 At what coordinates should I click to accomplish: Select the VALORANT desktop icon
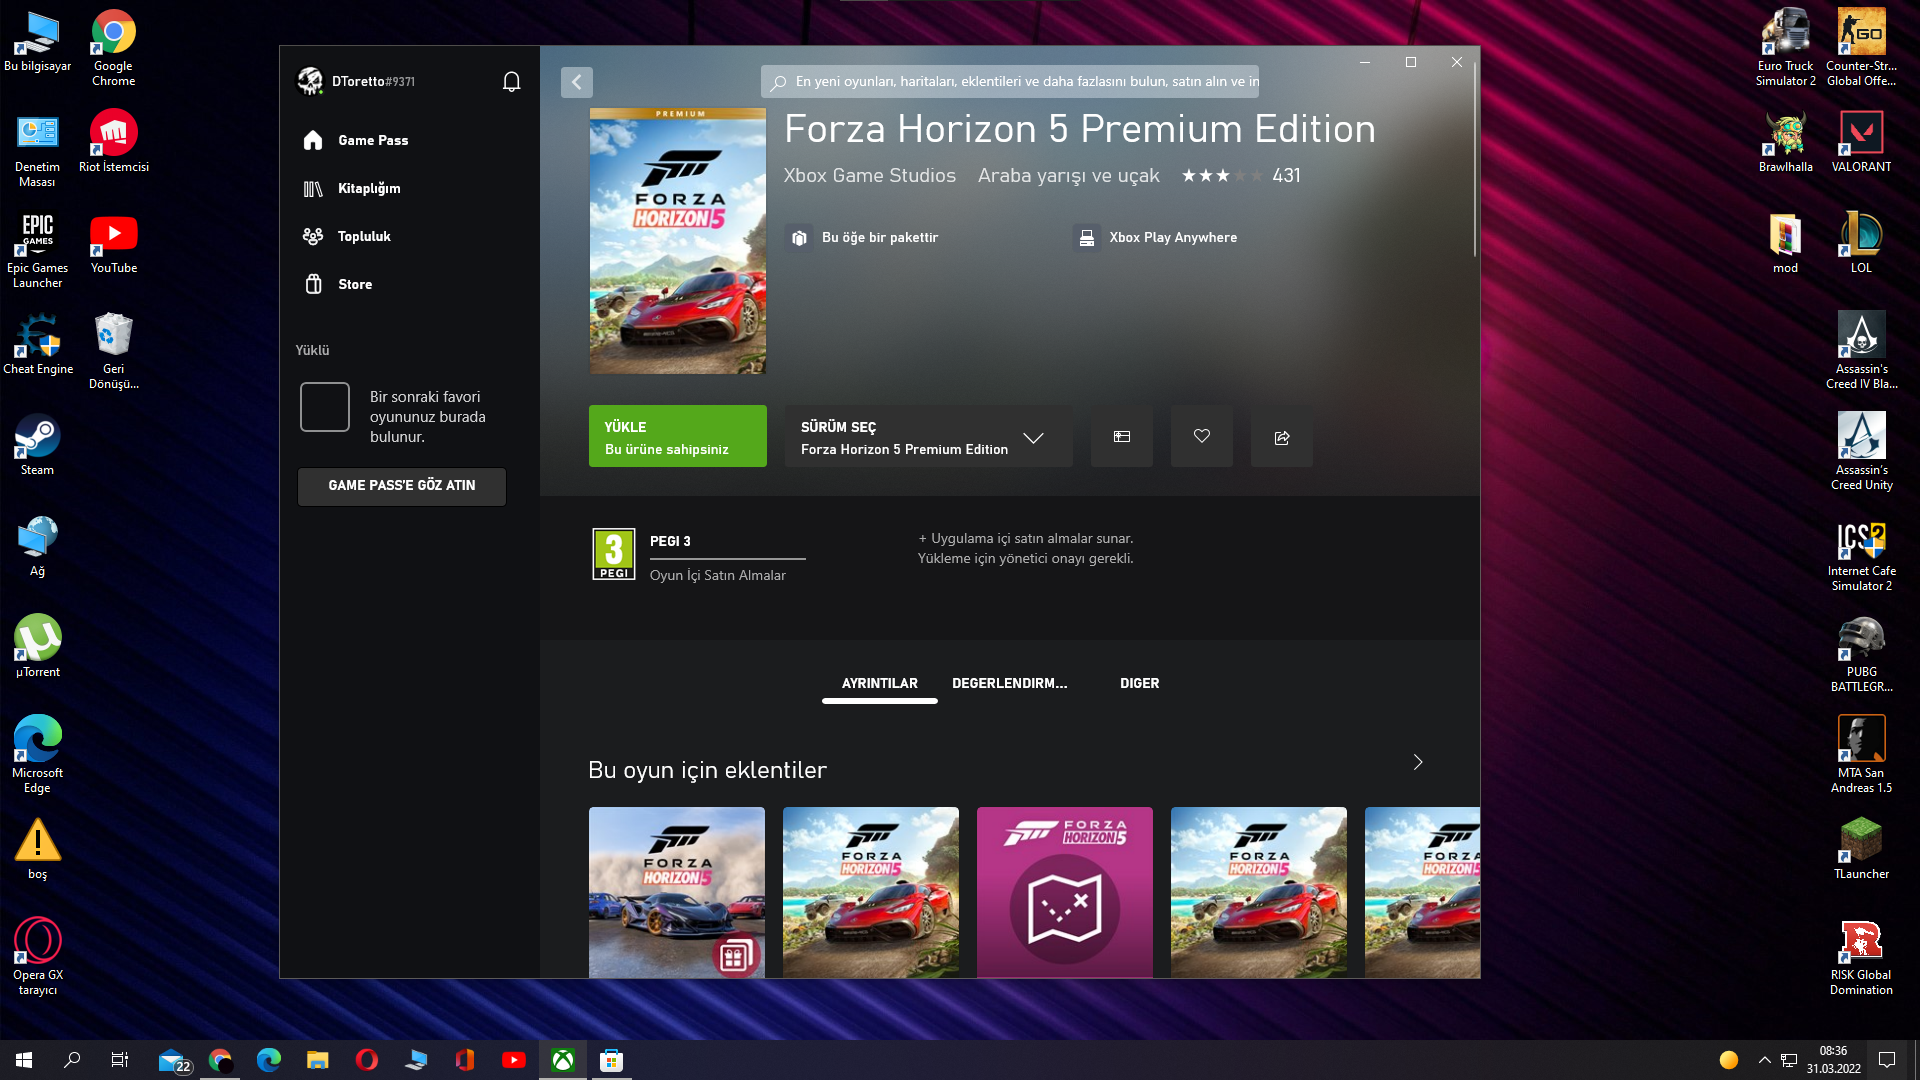coord(1861,141)
